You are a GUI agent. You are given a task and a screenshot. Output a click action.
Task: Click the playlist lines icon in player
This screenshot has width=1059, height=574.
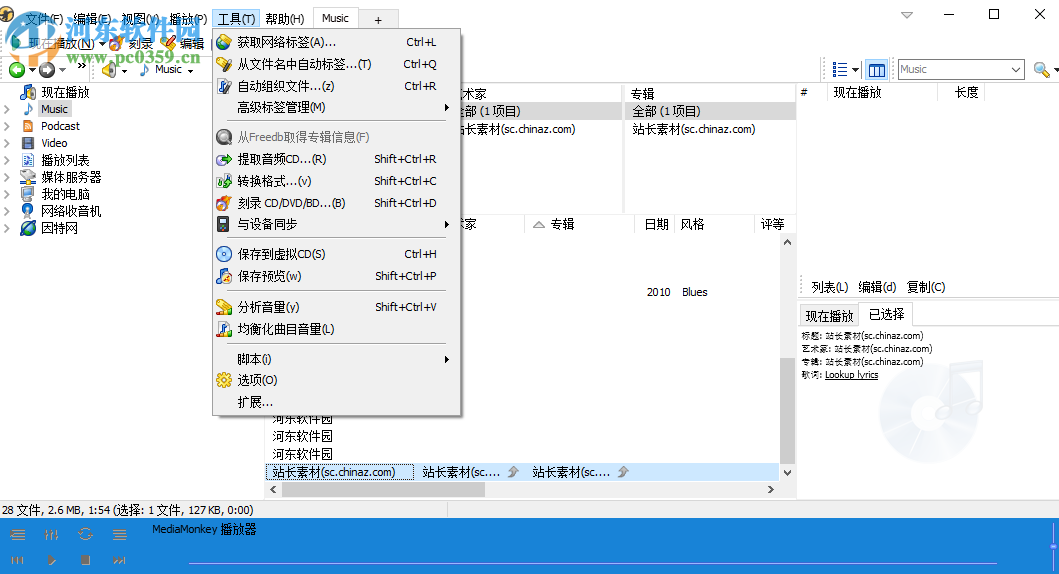pyautogui.click(x=120, y=535)
